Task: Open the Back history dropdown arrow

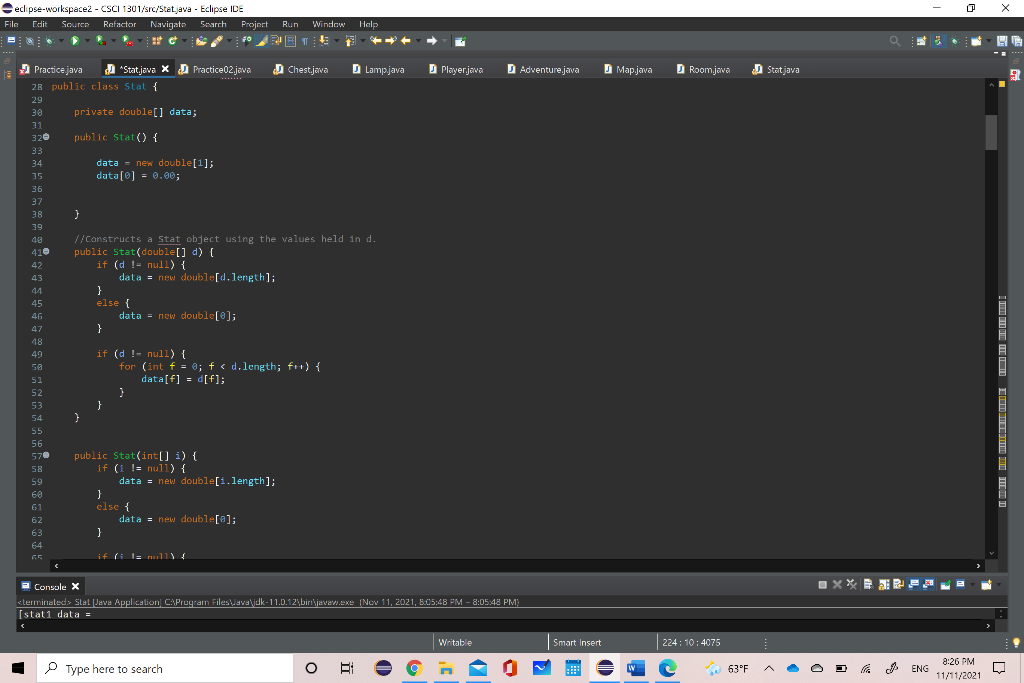Action: [x=418, y=41]
